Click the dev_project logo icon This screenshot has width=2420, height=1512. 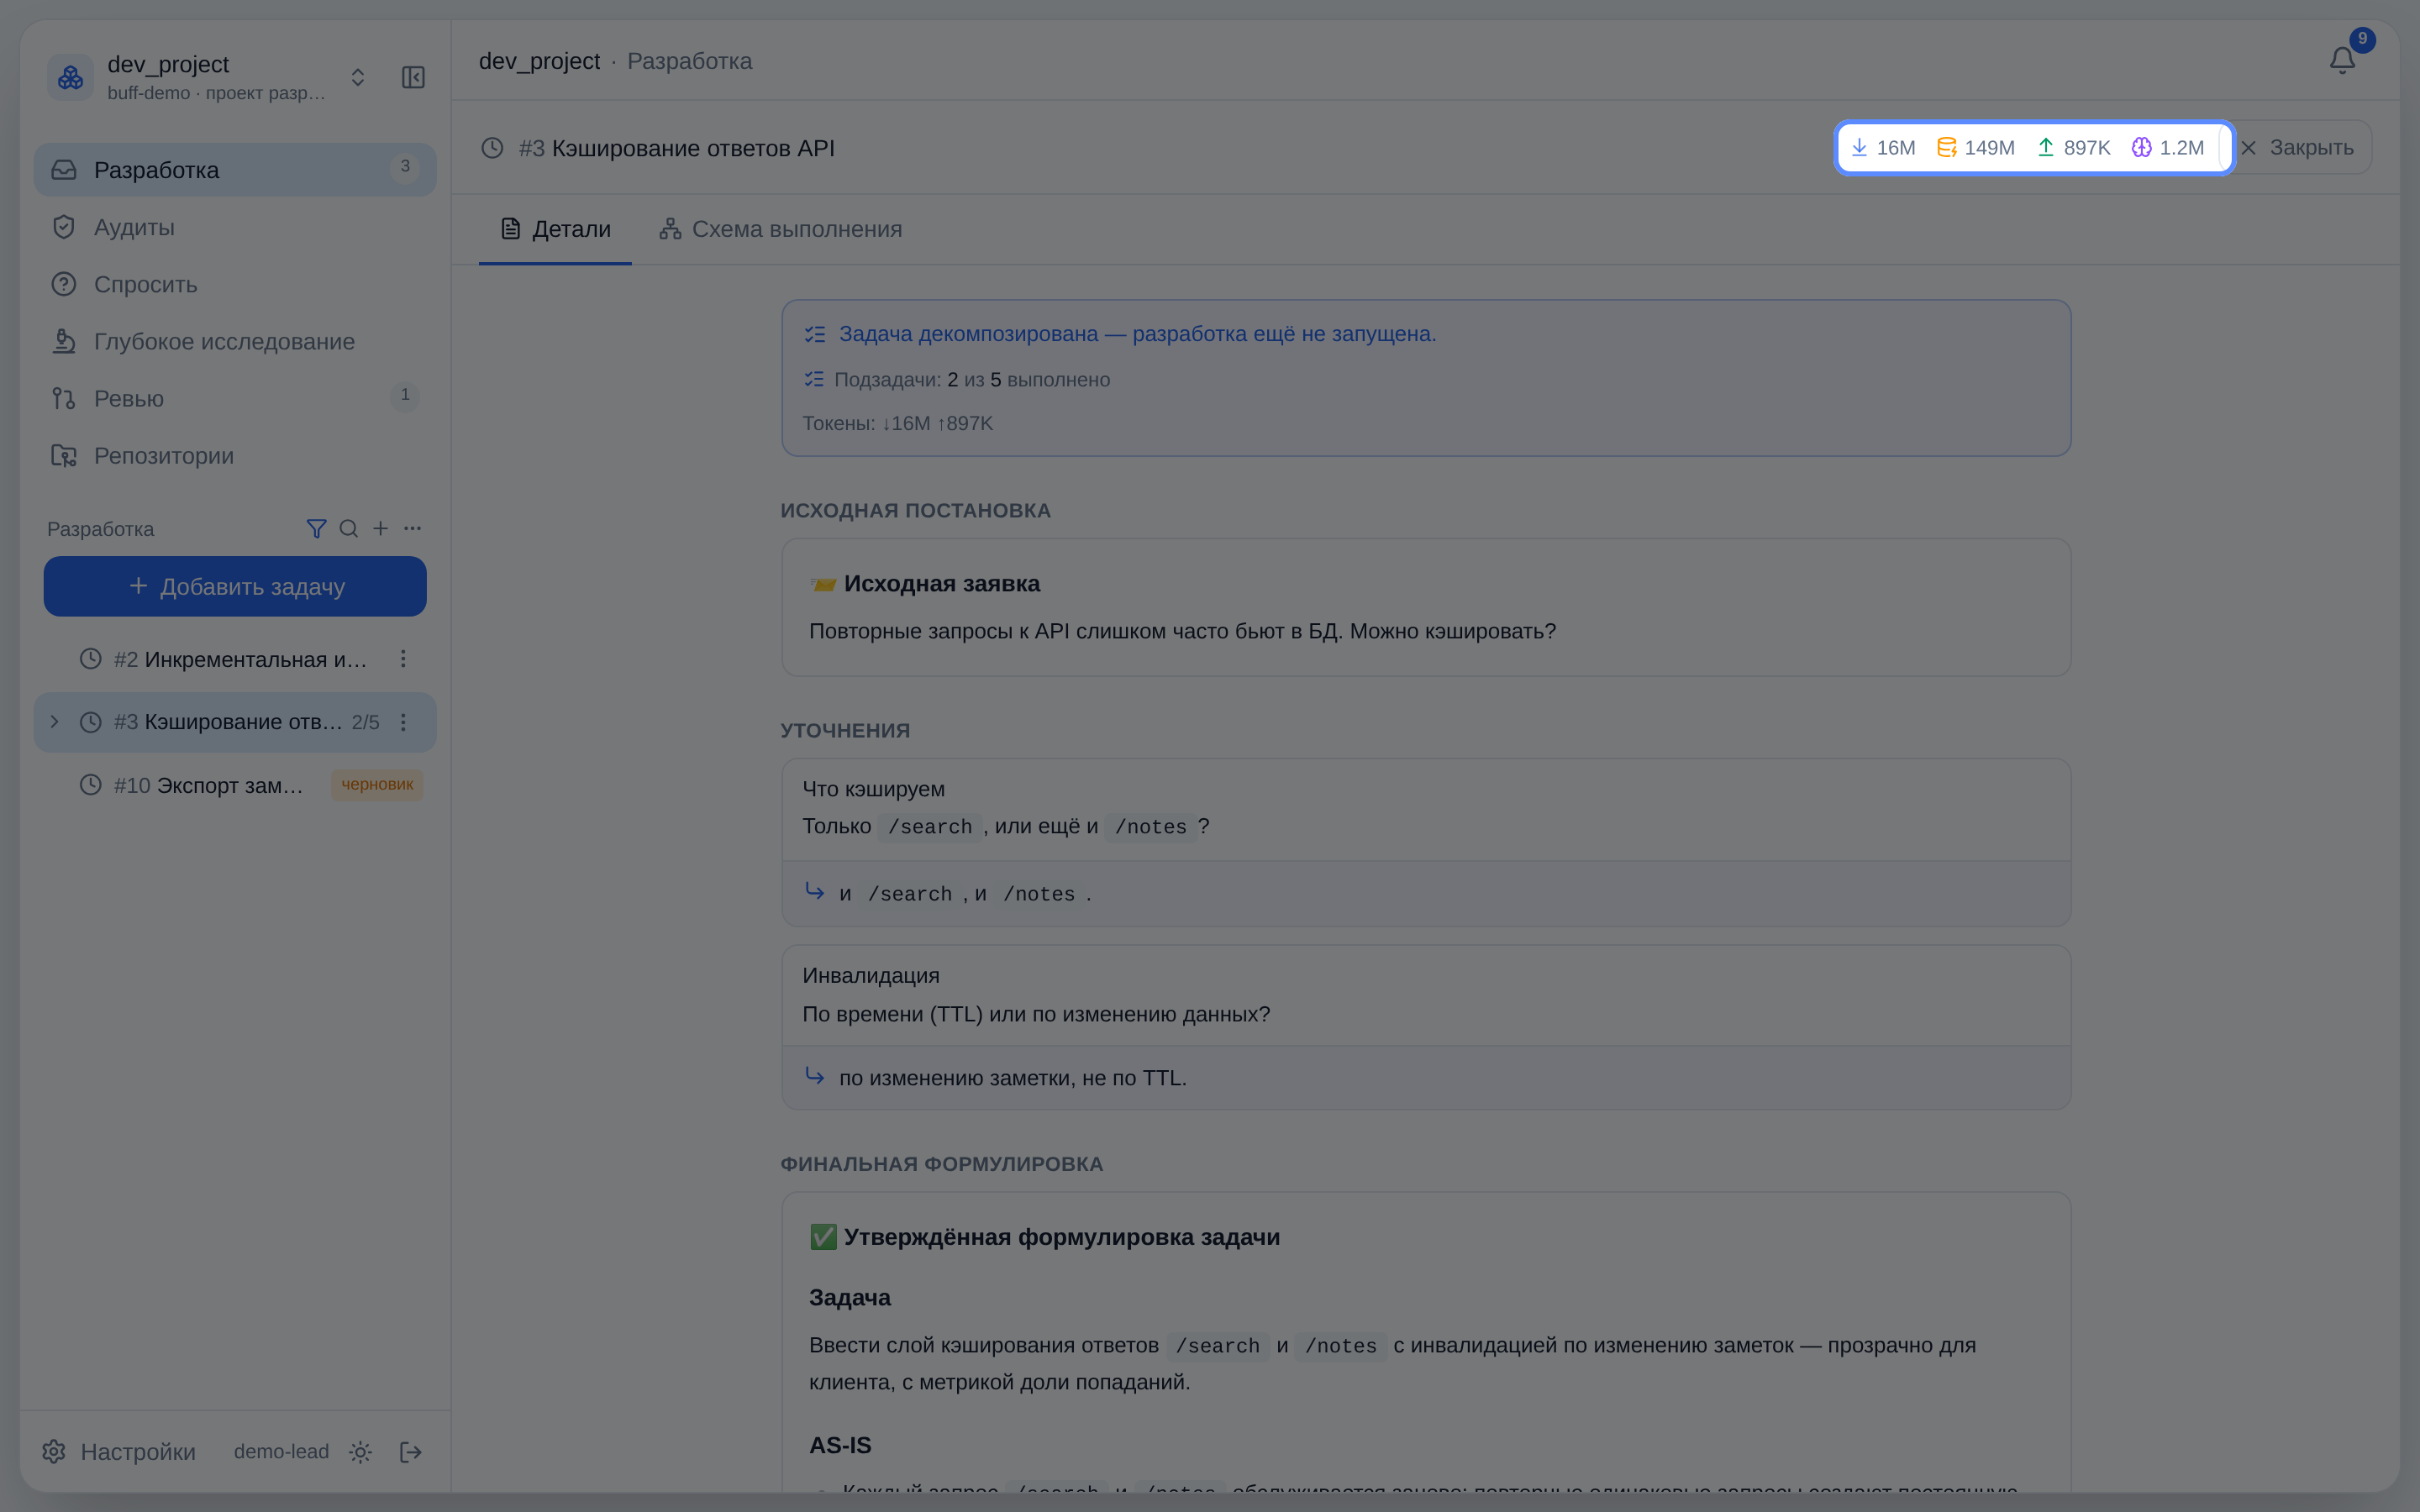point(70,77)
